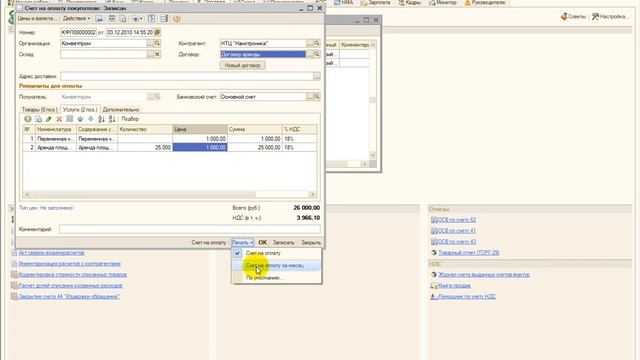The image size is (640, 360).
Task: Switch to the Дополнительно tab
Action: pyautogui.click(x=121, y=110)
